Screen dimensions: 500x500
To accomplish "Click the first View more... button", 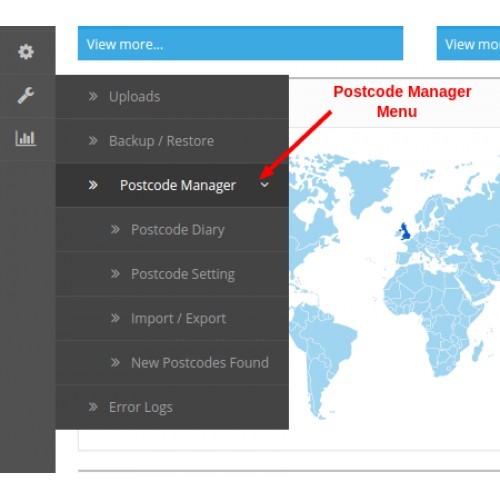I will coord(240,43).
